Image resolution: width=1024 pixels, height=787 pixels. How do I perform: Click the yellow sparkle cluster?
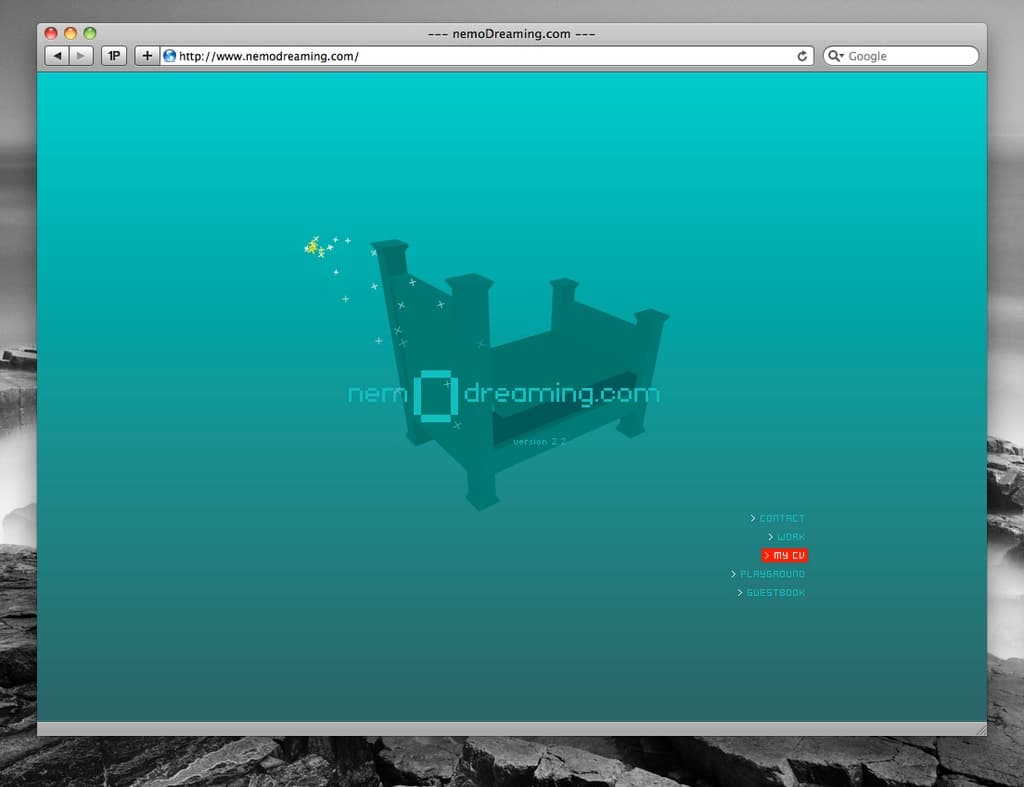pos(313,246)
